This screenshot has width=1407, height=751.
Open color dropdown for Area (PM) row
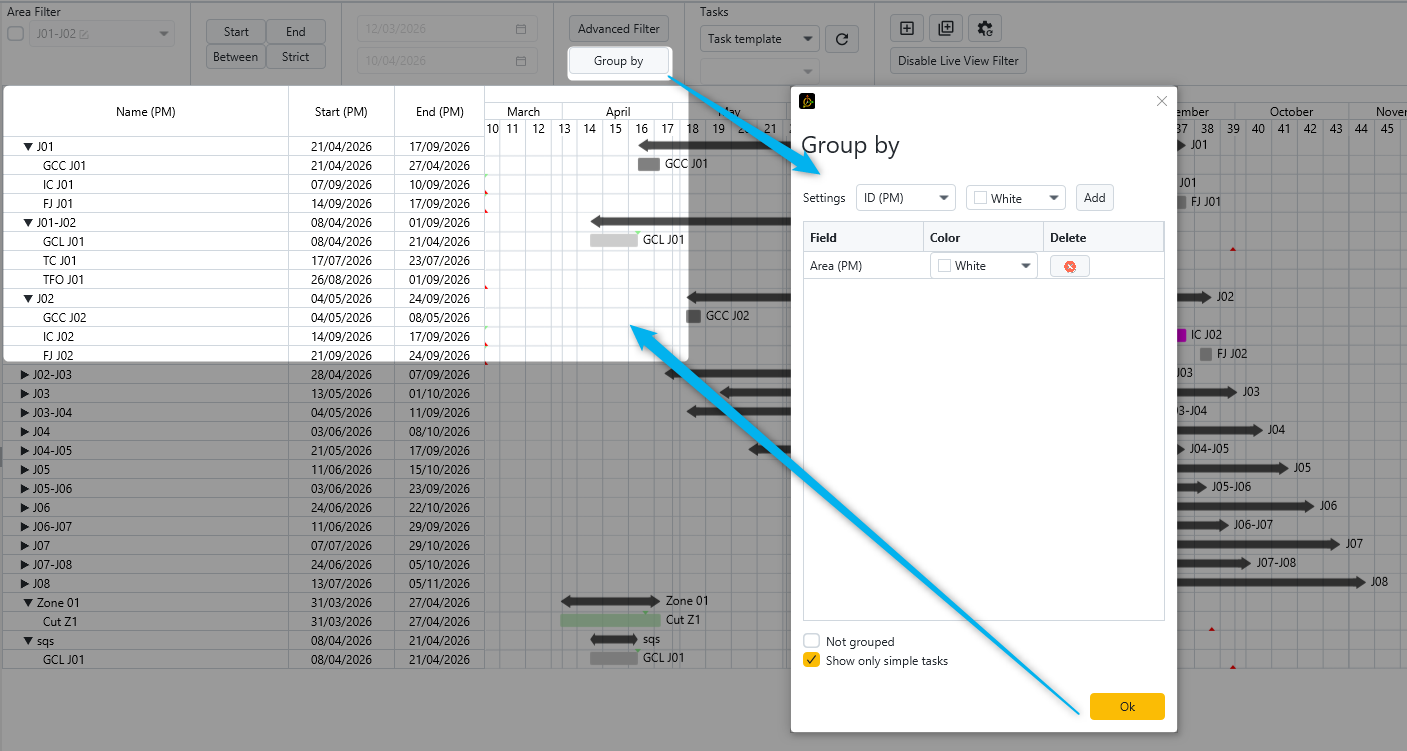click(984, 266)
